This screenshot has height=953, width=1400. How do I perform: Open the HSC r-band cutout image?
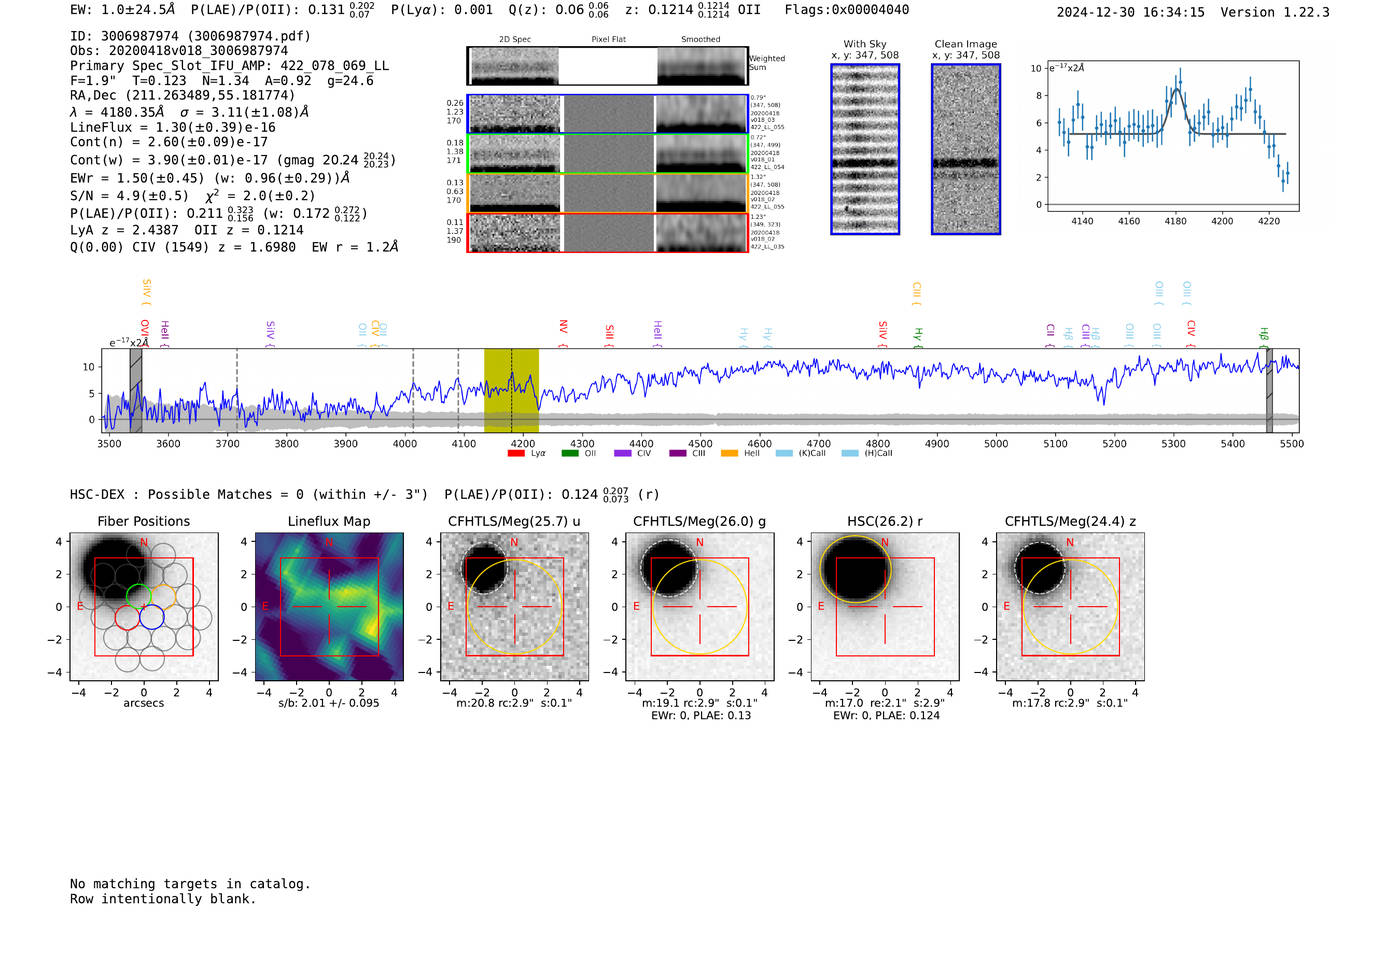pos(884,607)
